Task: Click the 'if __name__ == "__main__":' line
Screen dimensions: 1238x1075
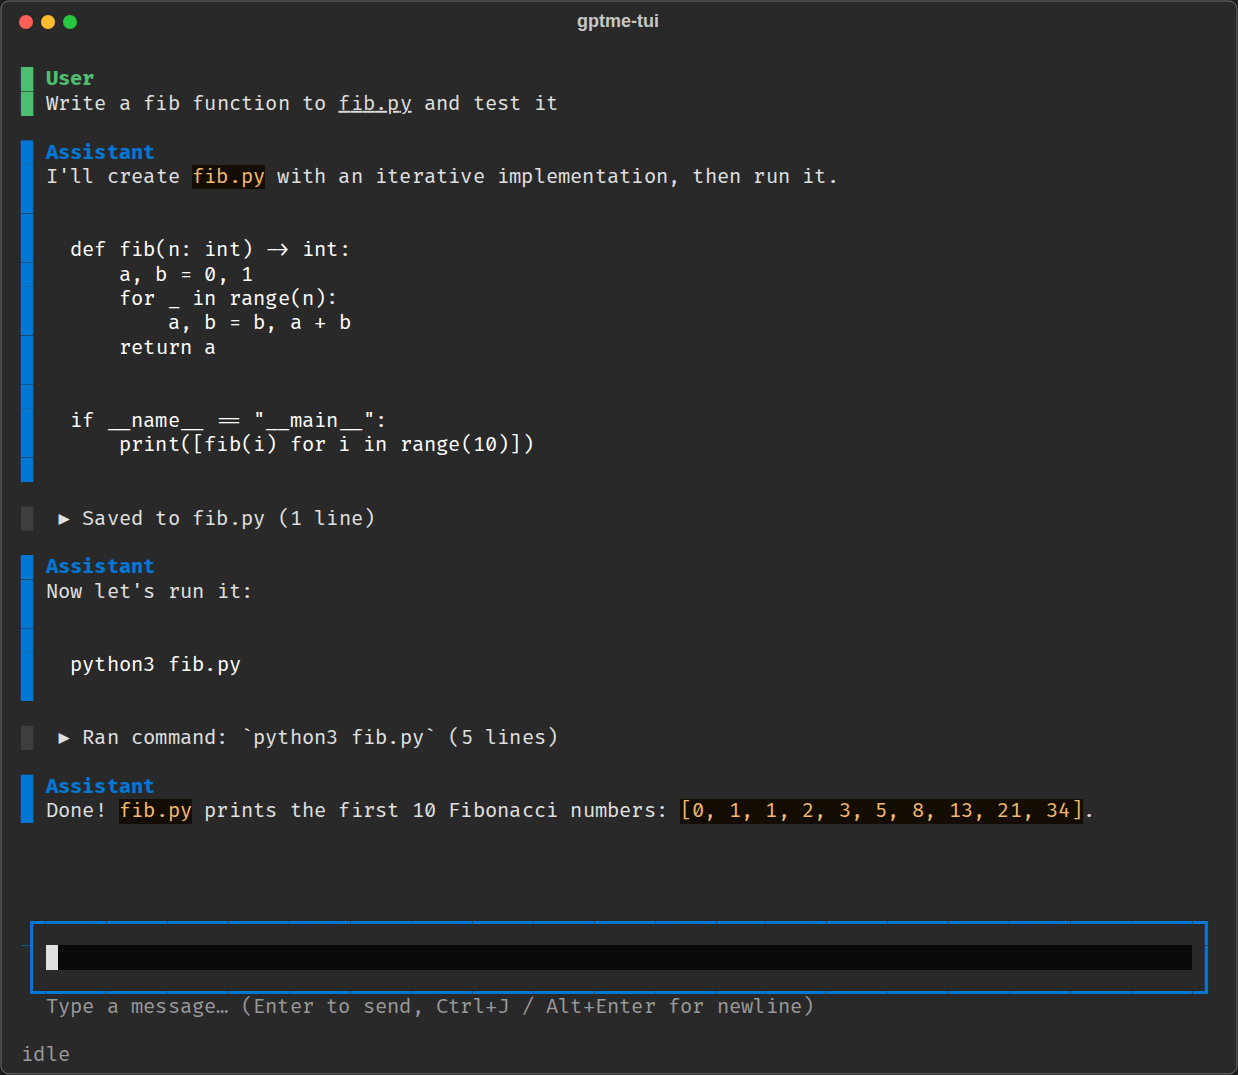Action: (x=228, y=421)
